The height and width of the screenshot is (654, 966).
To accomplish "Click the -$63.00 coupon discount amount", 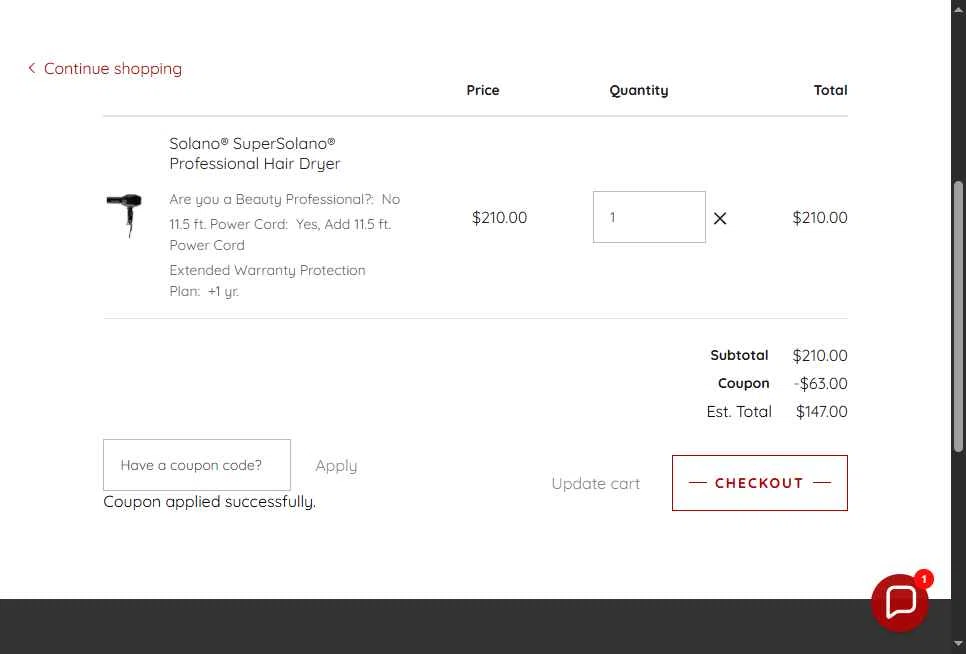I will (821, 384).
